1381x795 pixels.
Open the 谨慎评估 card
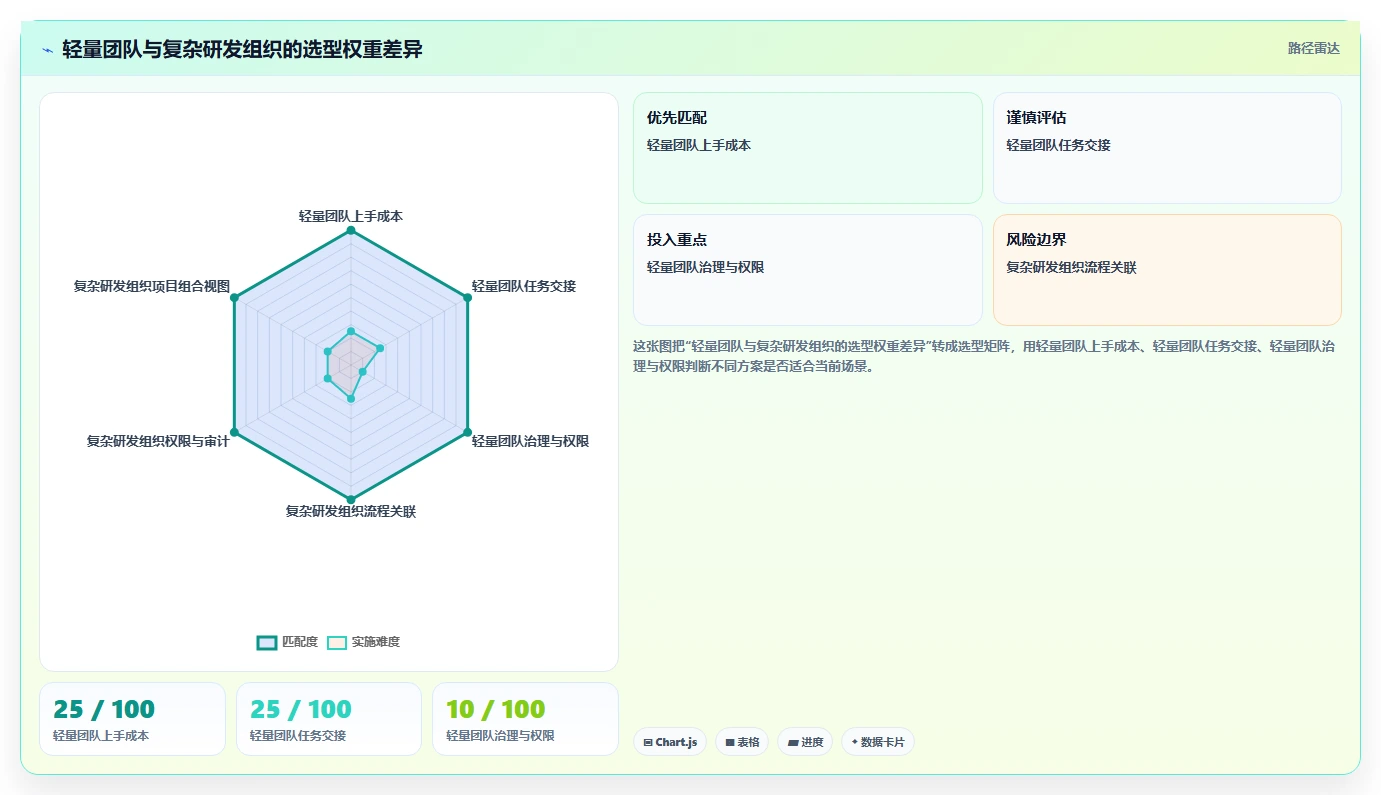(1167, 148)
